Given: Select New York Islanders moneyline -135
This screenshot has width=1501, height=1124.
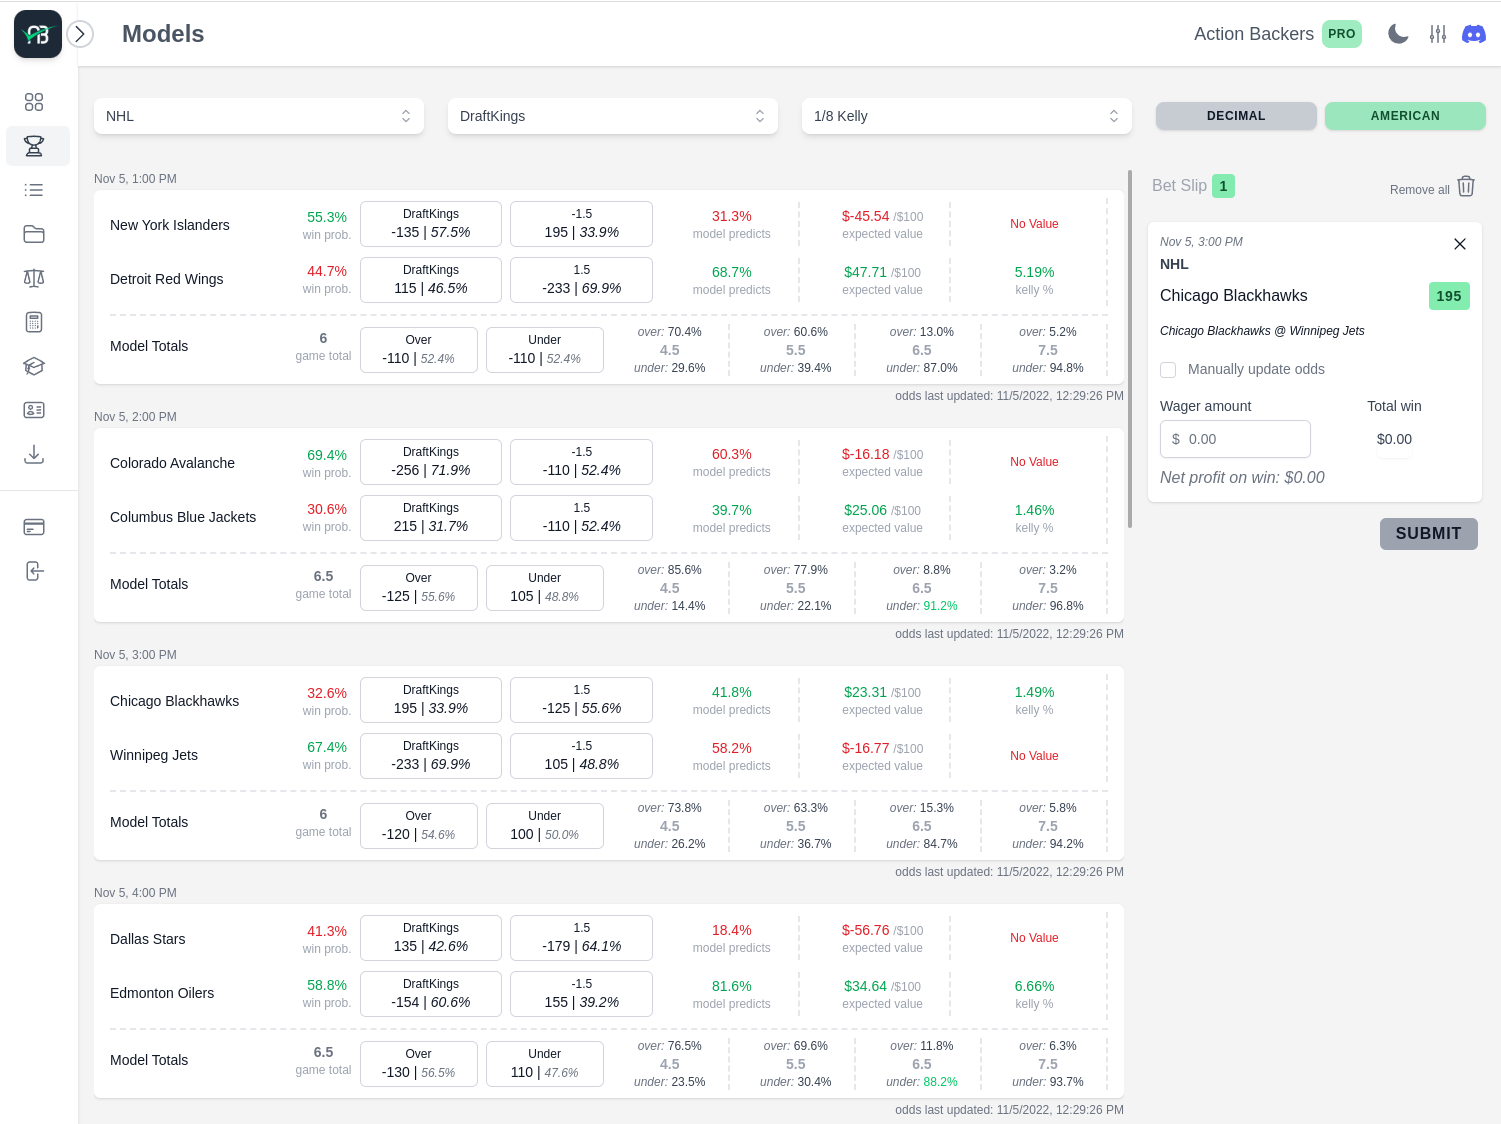Looking at the screenshot, I should click(431, 224).
